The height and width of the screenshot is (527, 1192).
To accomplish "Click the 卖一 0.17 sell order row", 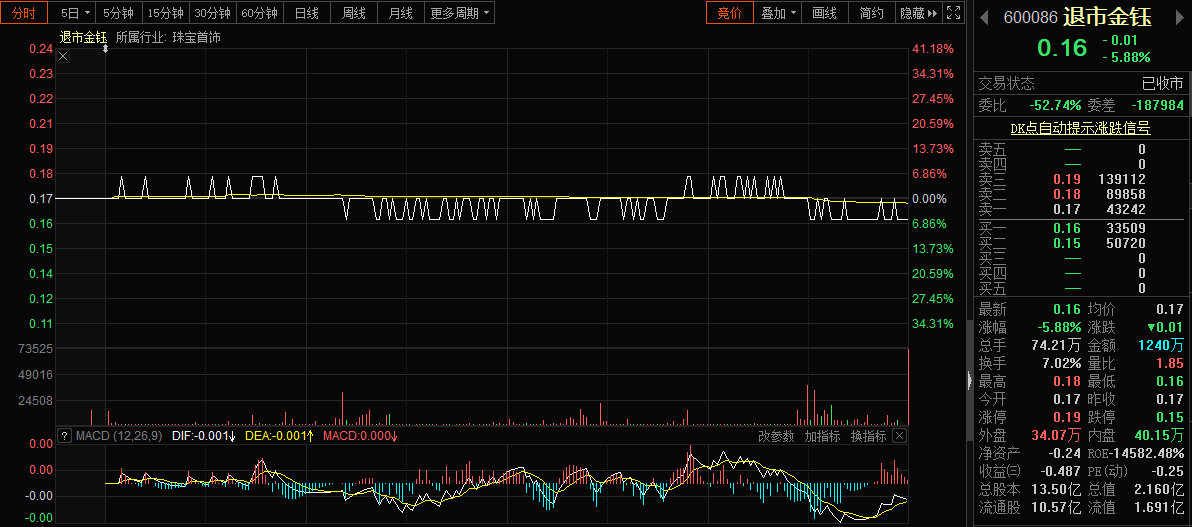I will [x=1080, y=208].
